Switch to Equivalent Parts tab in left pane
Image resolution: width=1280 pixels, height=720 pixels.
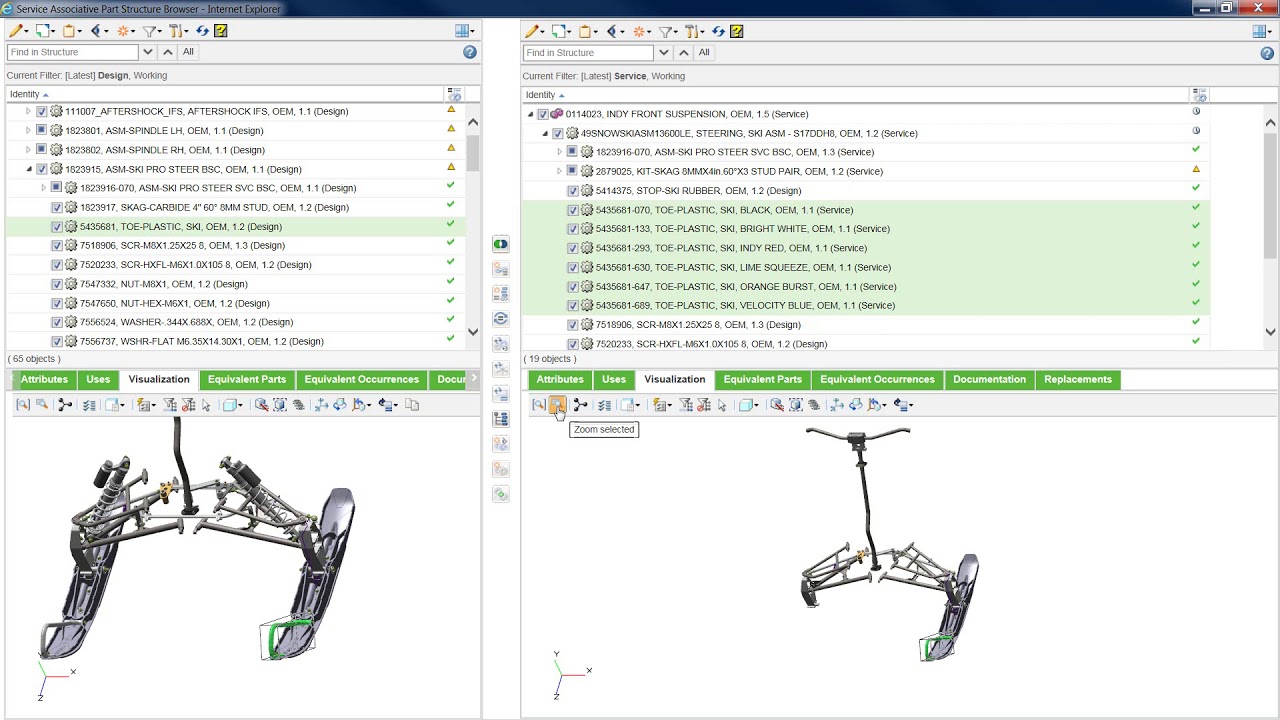coord(247,380)
